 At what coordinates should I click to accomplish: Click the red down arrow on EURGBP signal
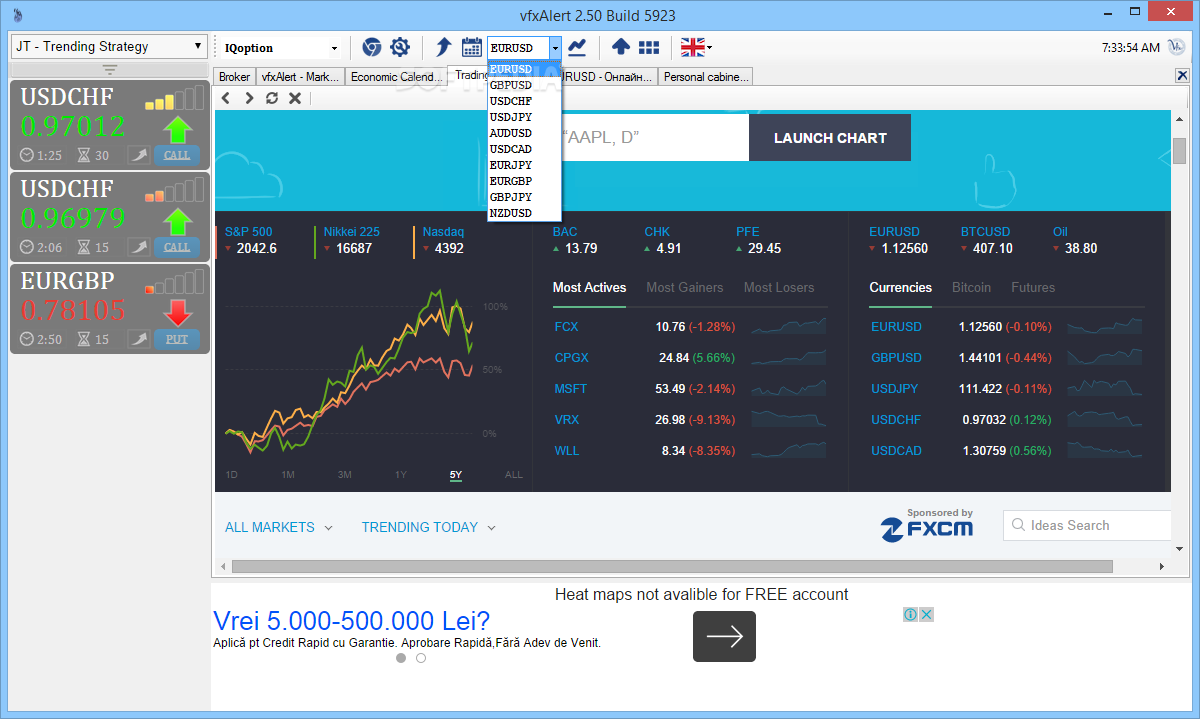(x=177, y=312)
